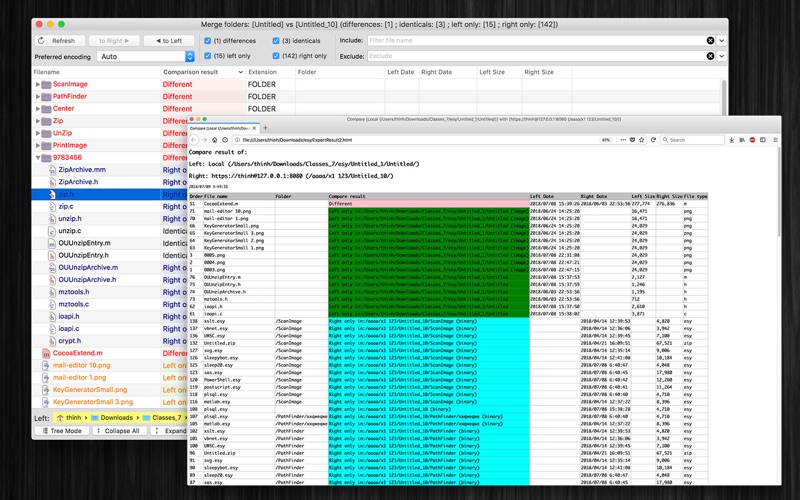Sort by the Right Size column header

pos(546,72)
